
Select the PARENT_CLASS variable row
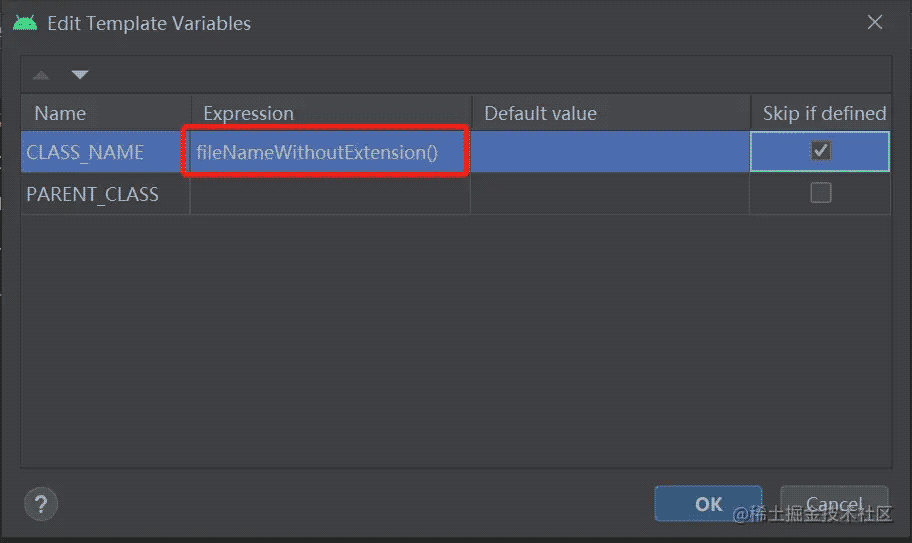click(x=92, y=194)
